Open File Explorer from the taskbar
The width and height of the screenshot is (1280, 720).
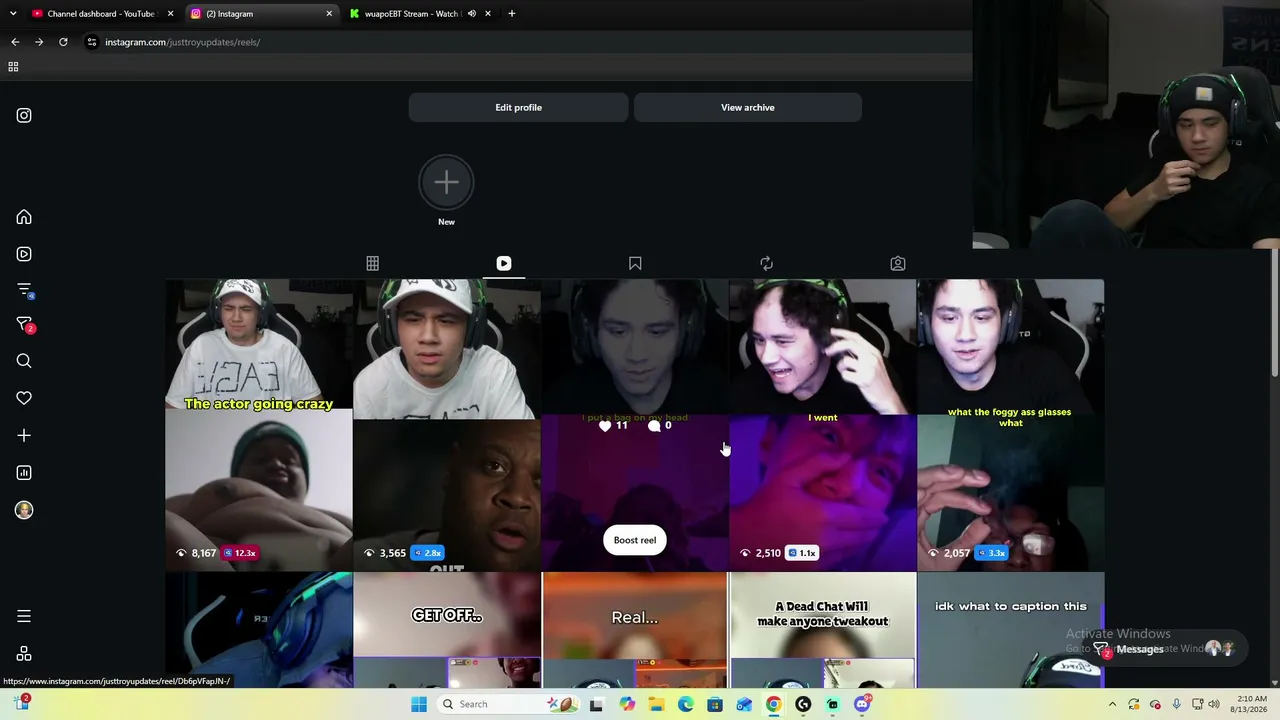pos(656,704)
